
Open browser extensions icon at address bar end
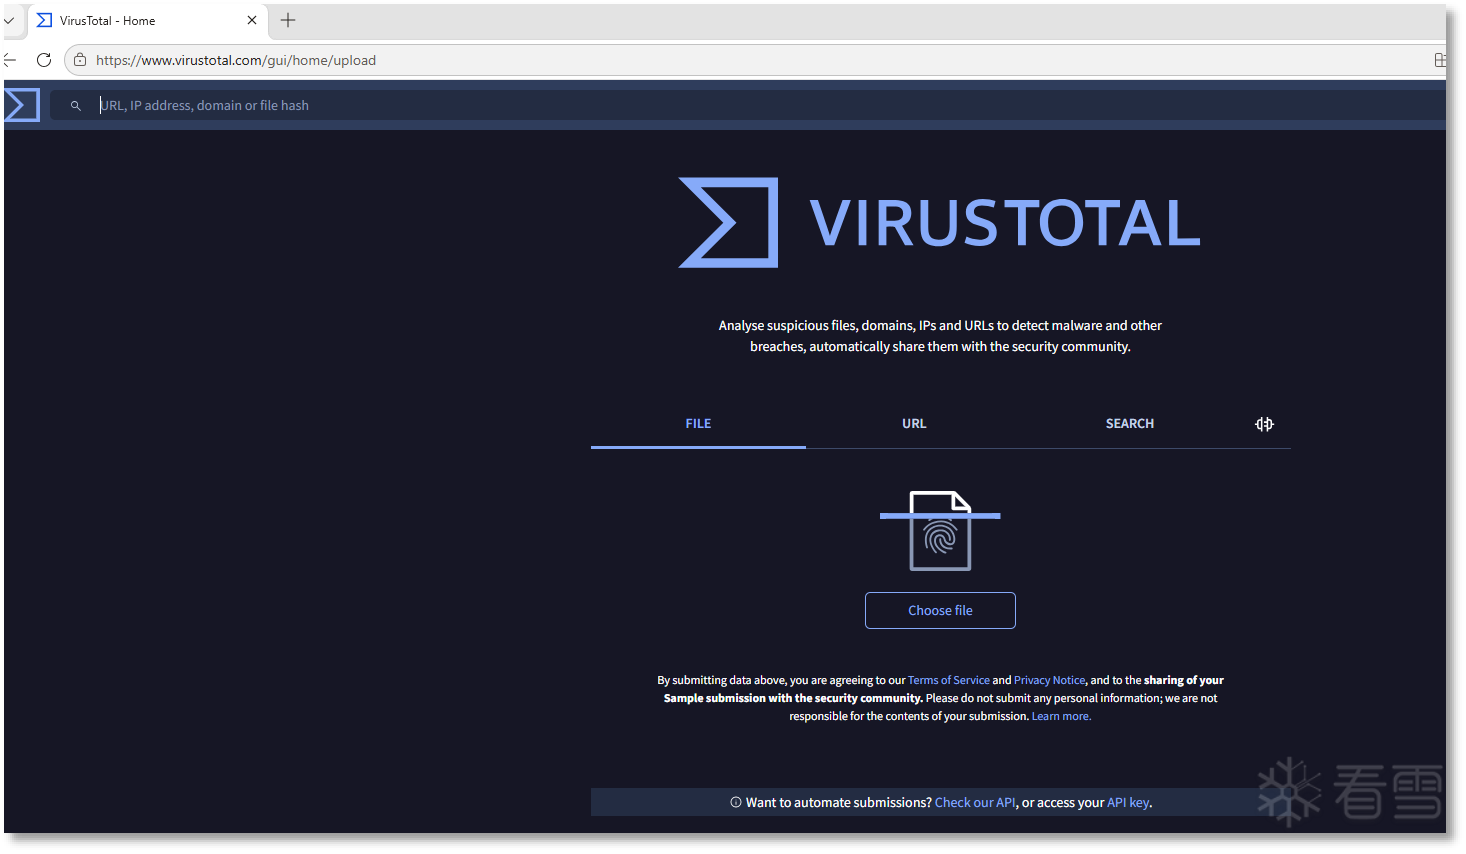click(x=1440, y=60)
